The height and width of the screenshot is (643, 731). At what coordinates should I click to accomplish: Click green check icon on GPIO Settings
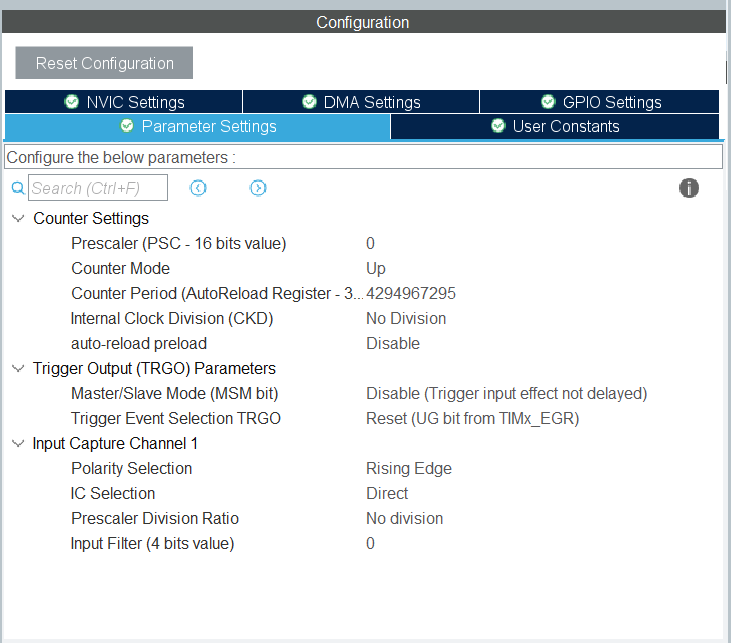(548, 102)
